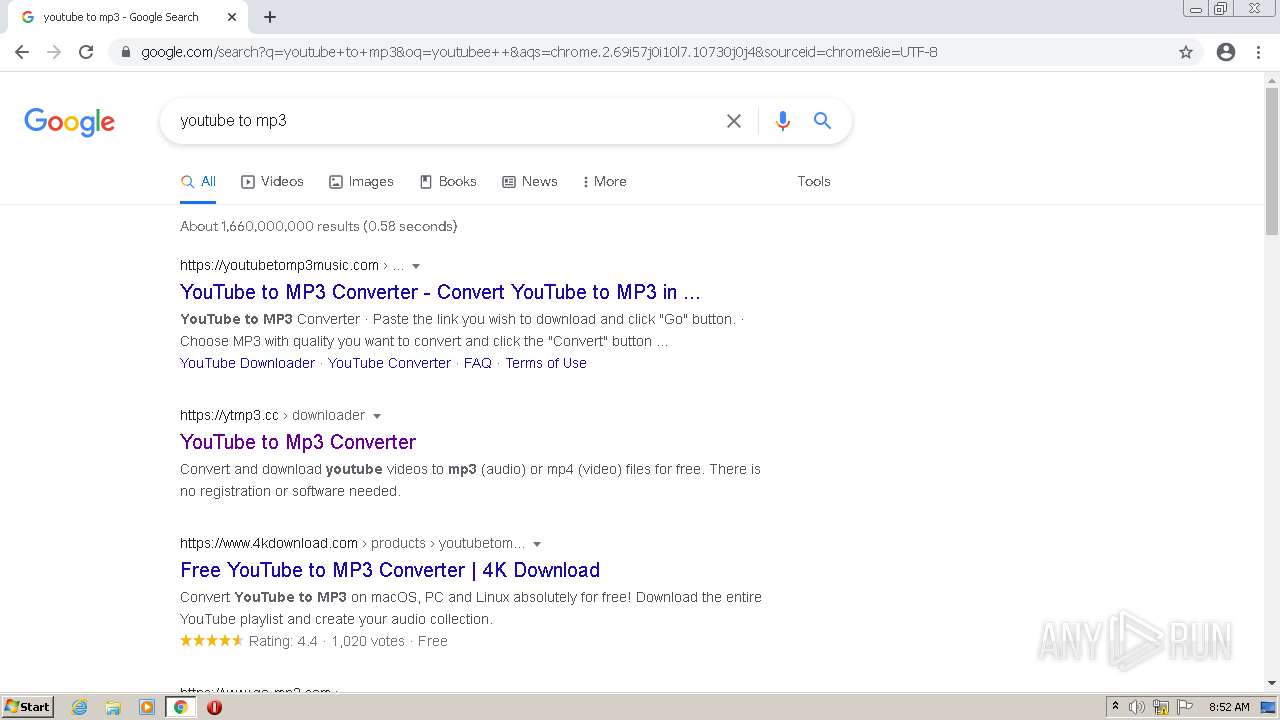Click the 8:52 AM system clock
The image size is (1280, 720).
(x=1229, y=707)
